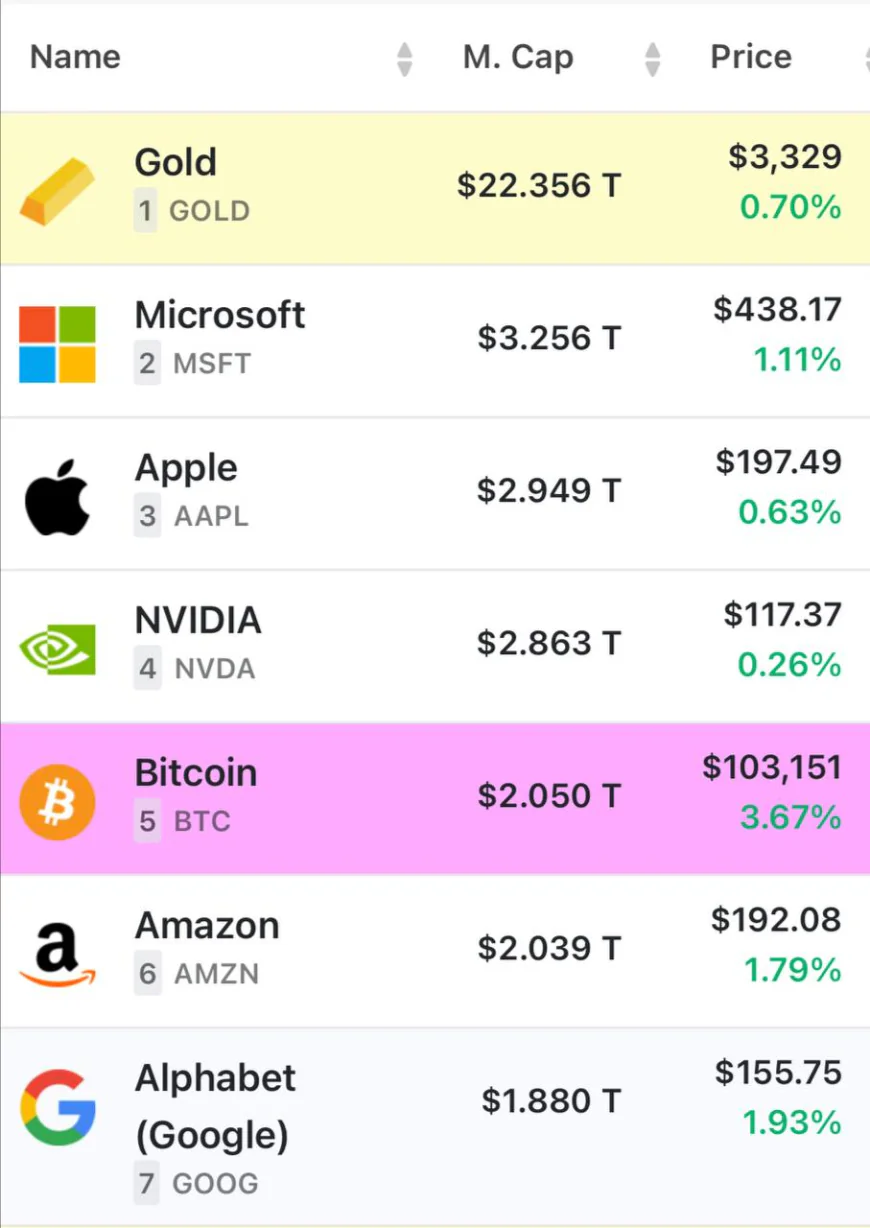Click the gold bar icon
This screenshot has height=1228, width=870.
tap(58, 189)
